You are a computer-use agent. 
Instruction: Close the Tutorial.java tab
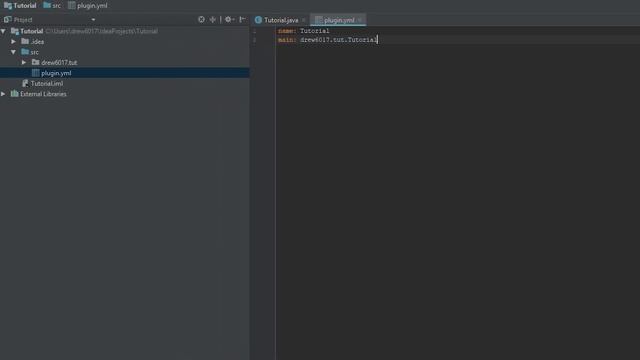304,20
